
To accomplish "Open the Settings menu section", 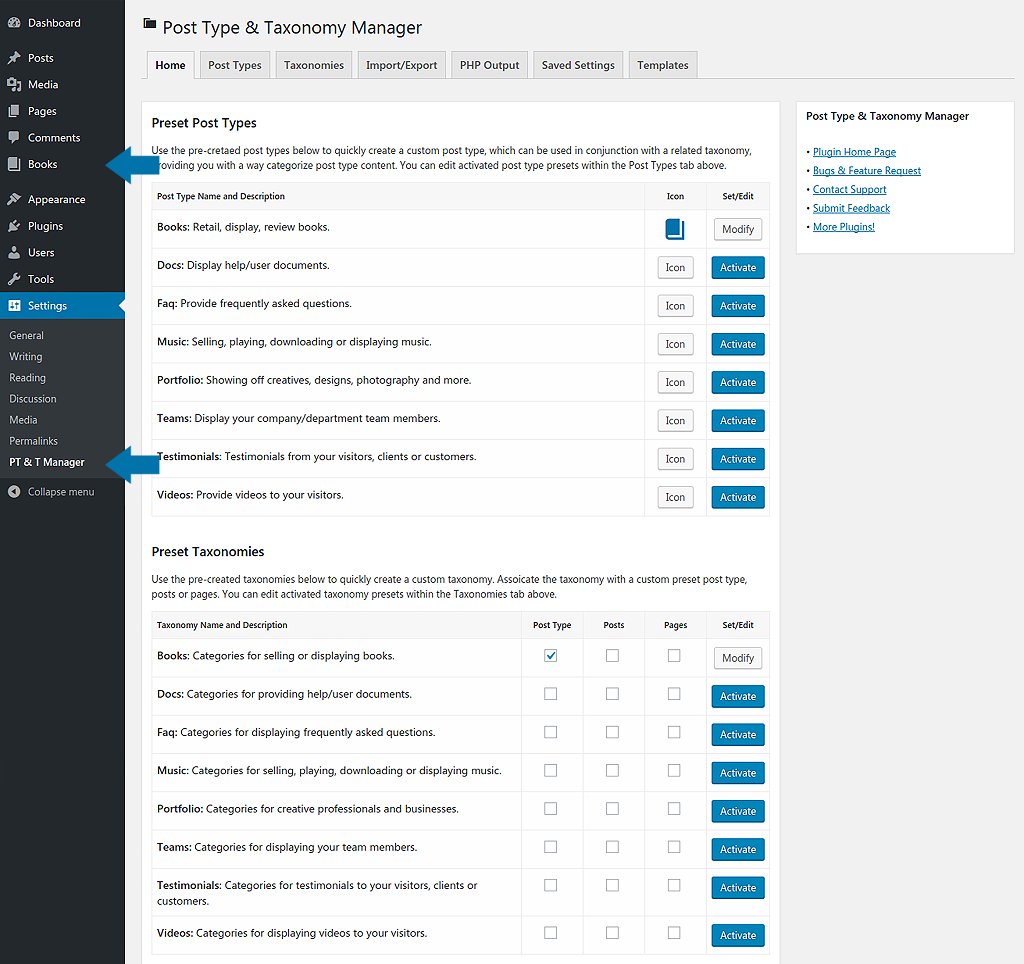I will (47, 306).
